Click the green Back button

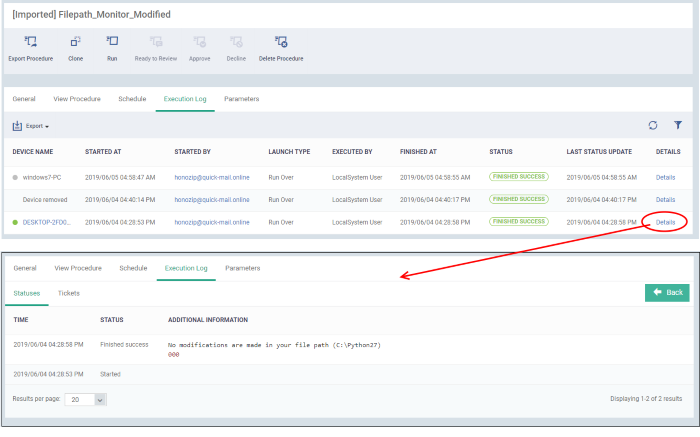667,293
